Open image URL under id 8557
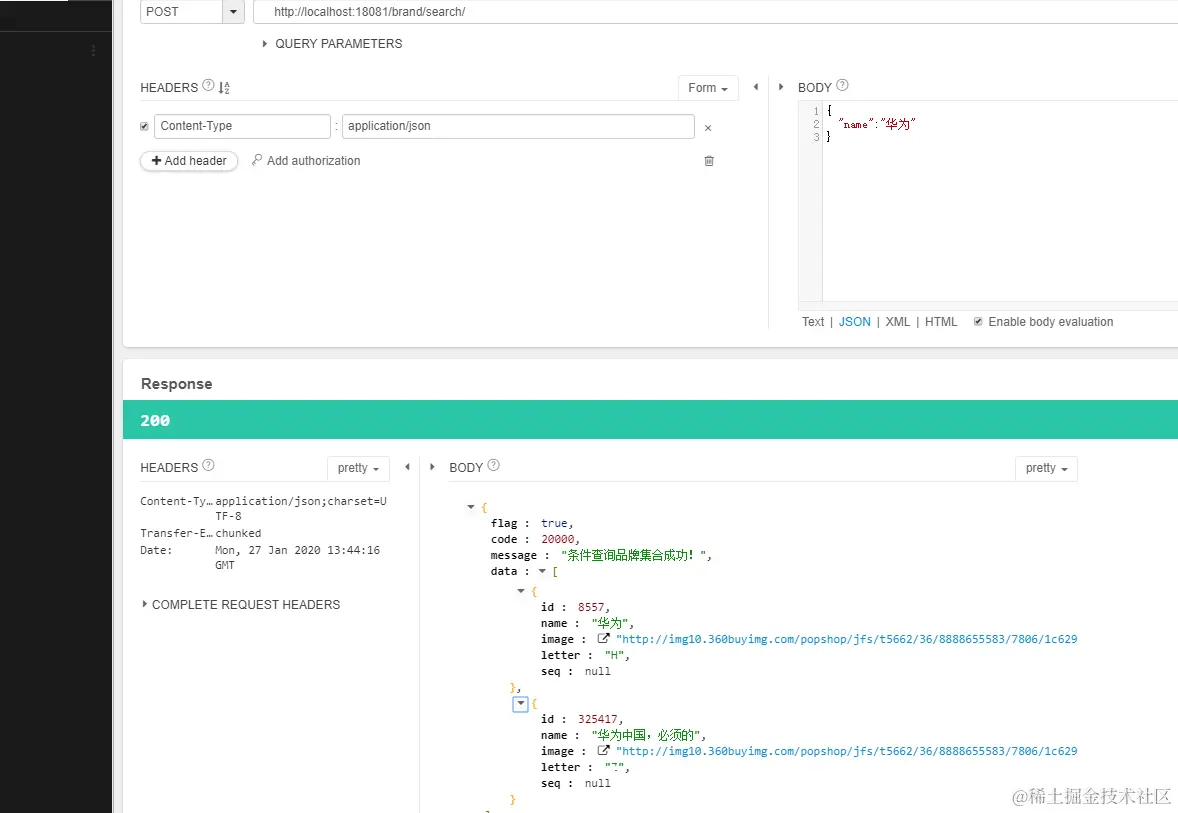This screenshot has width=1178, height=813. point(847,639)
